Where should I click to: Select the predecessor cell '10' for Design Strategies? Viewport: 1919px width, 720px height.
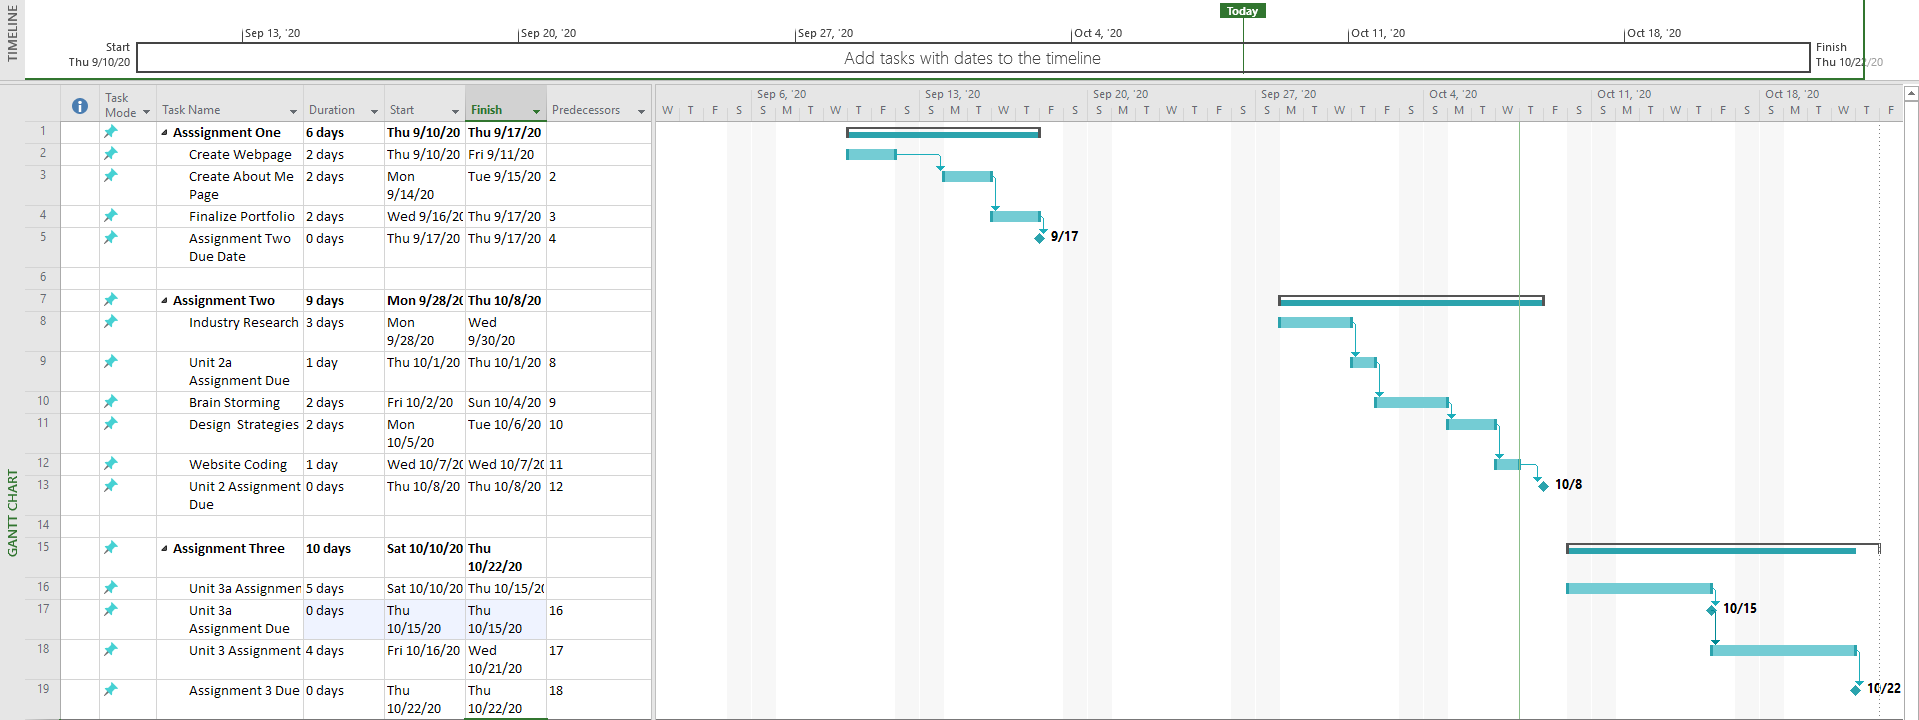coord(599,433)
